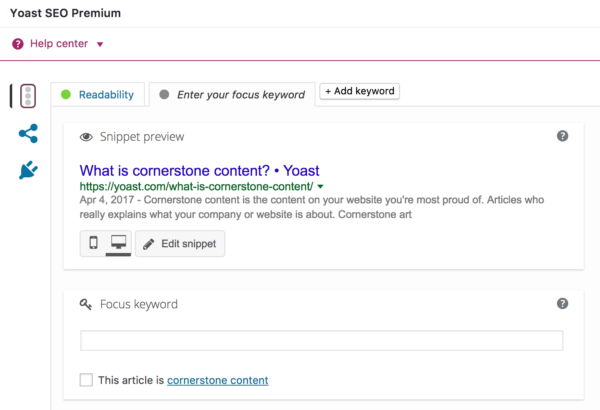Open the social share settings icon
The width and height of the screenshot is (600, 410).
point(28,133)
